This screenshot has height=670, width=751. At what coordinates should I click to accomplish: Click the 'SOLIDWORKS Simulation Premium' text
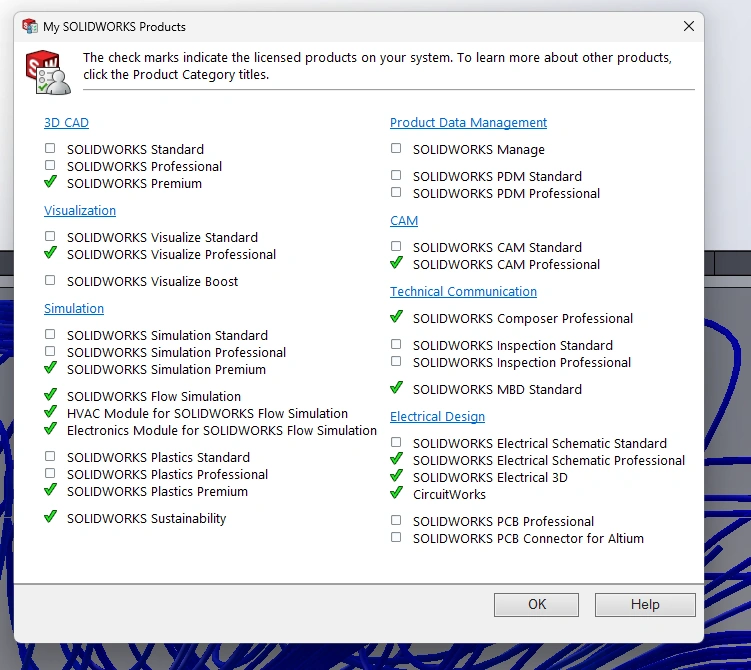(166, 370)
